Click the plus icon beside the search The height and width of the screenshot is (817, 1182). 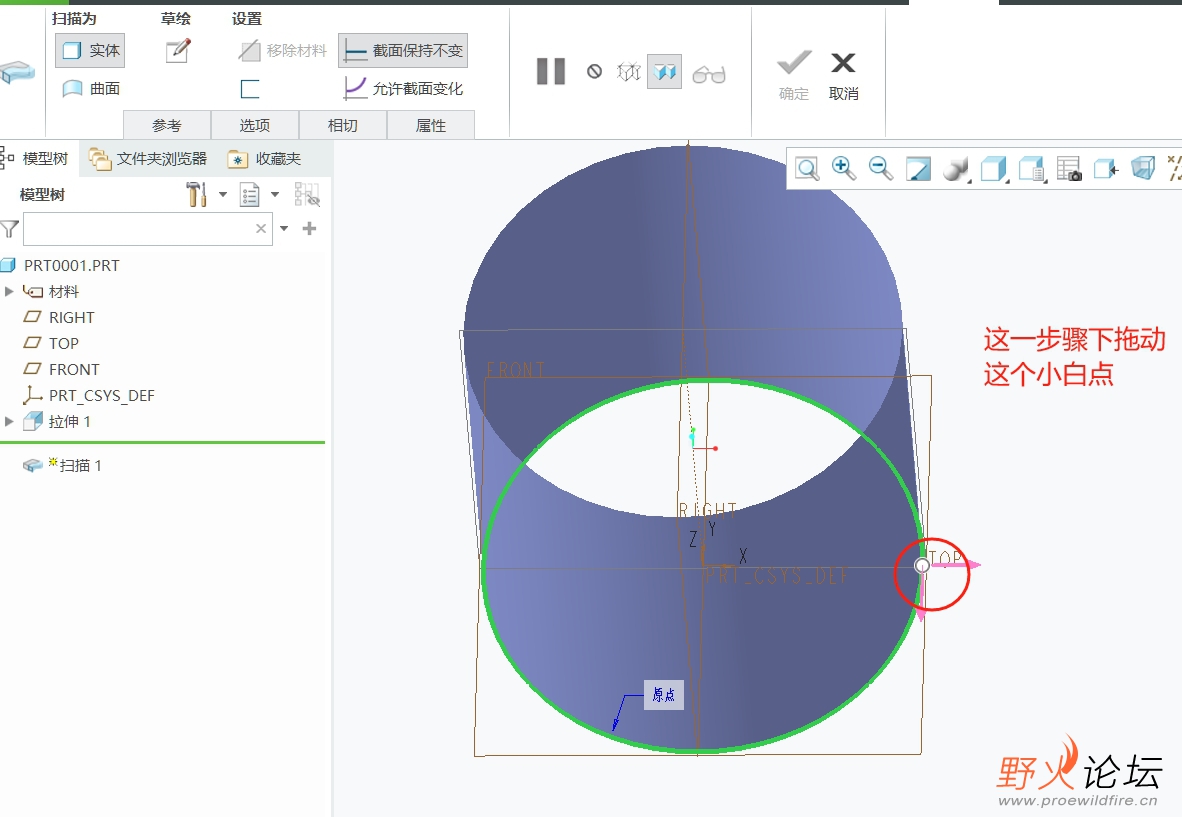309,228
